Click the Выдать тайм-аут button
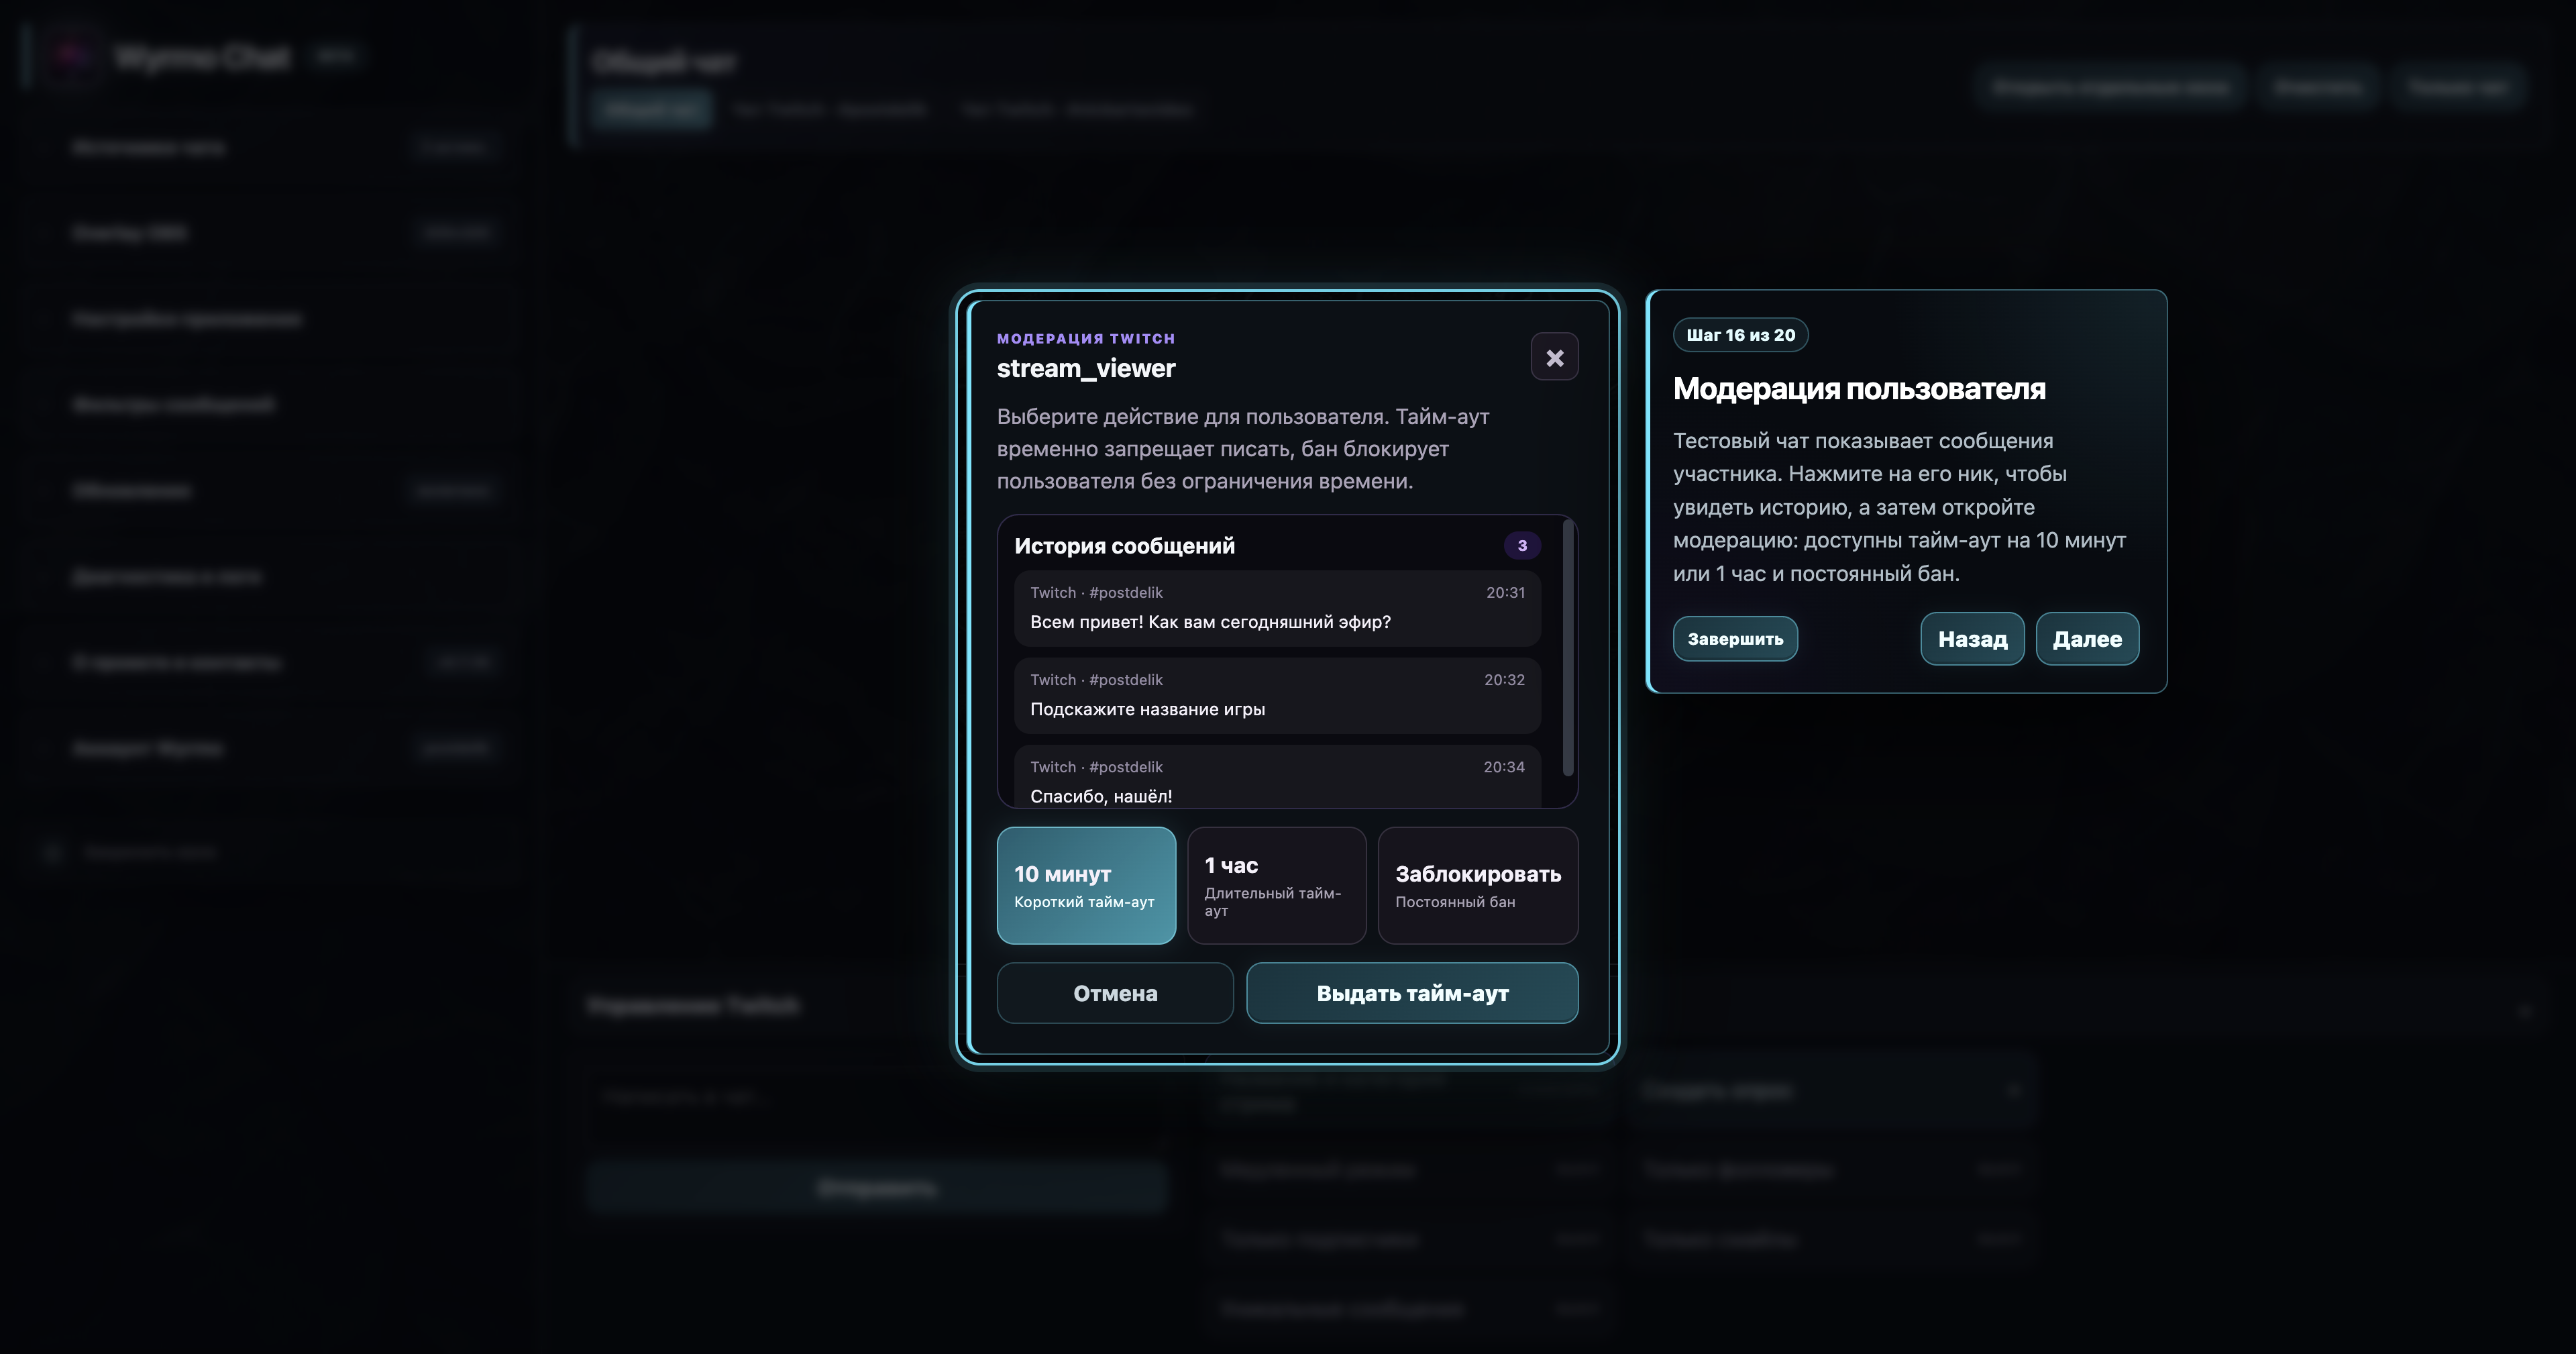 tap(1412, 993)
